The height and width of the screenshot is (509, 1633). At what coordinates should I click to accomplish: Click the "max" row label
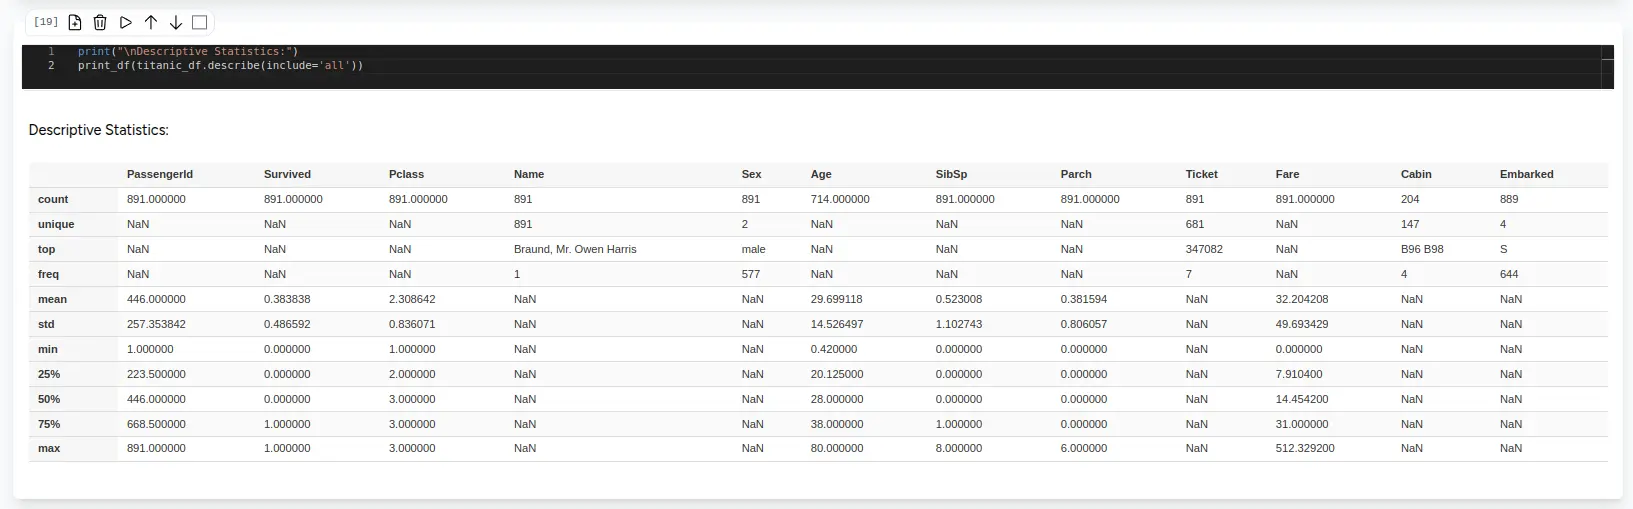[x=49, y=448]
